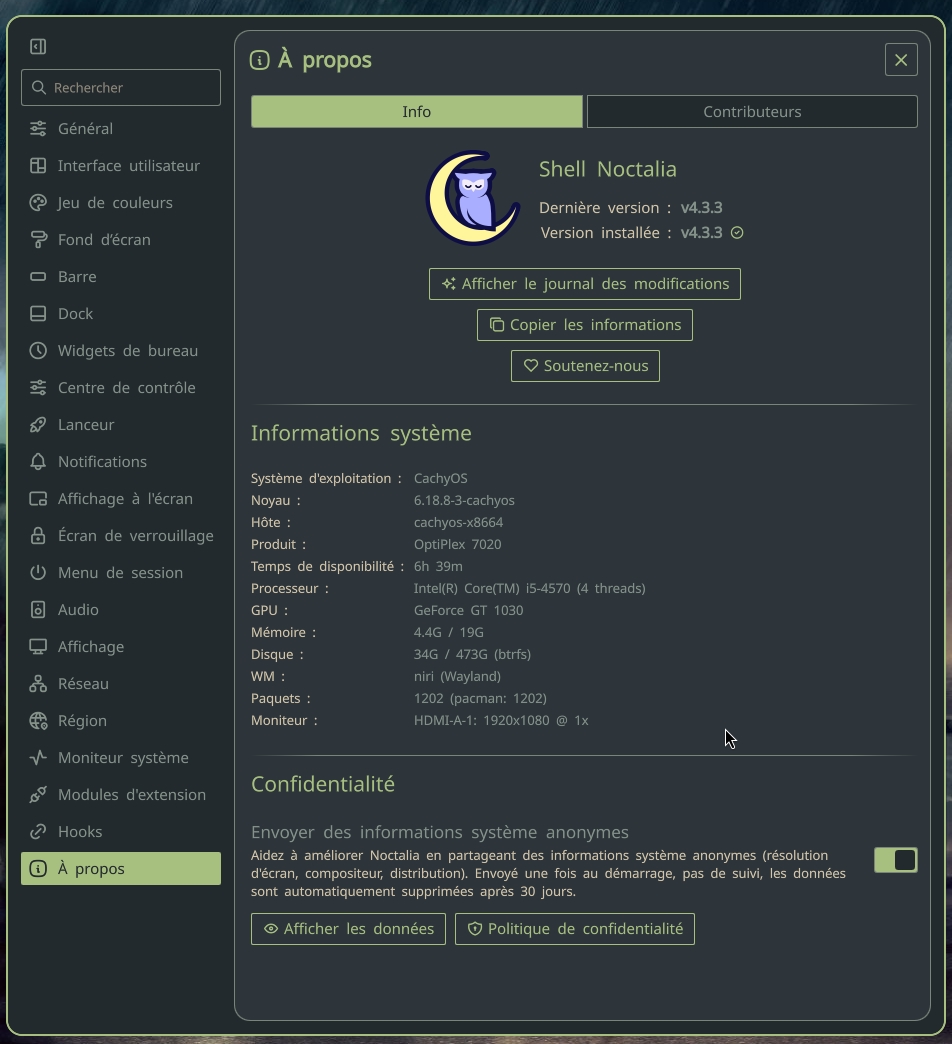952x1044 pixels.
Task: Focus the Rechercher search field
Action: (x=120, y=87)
